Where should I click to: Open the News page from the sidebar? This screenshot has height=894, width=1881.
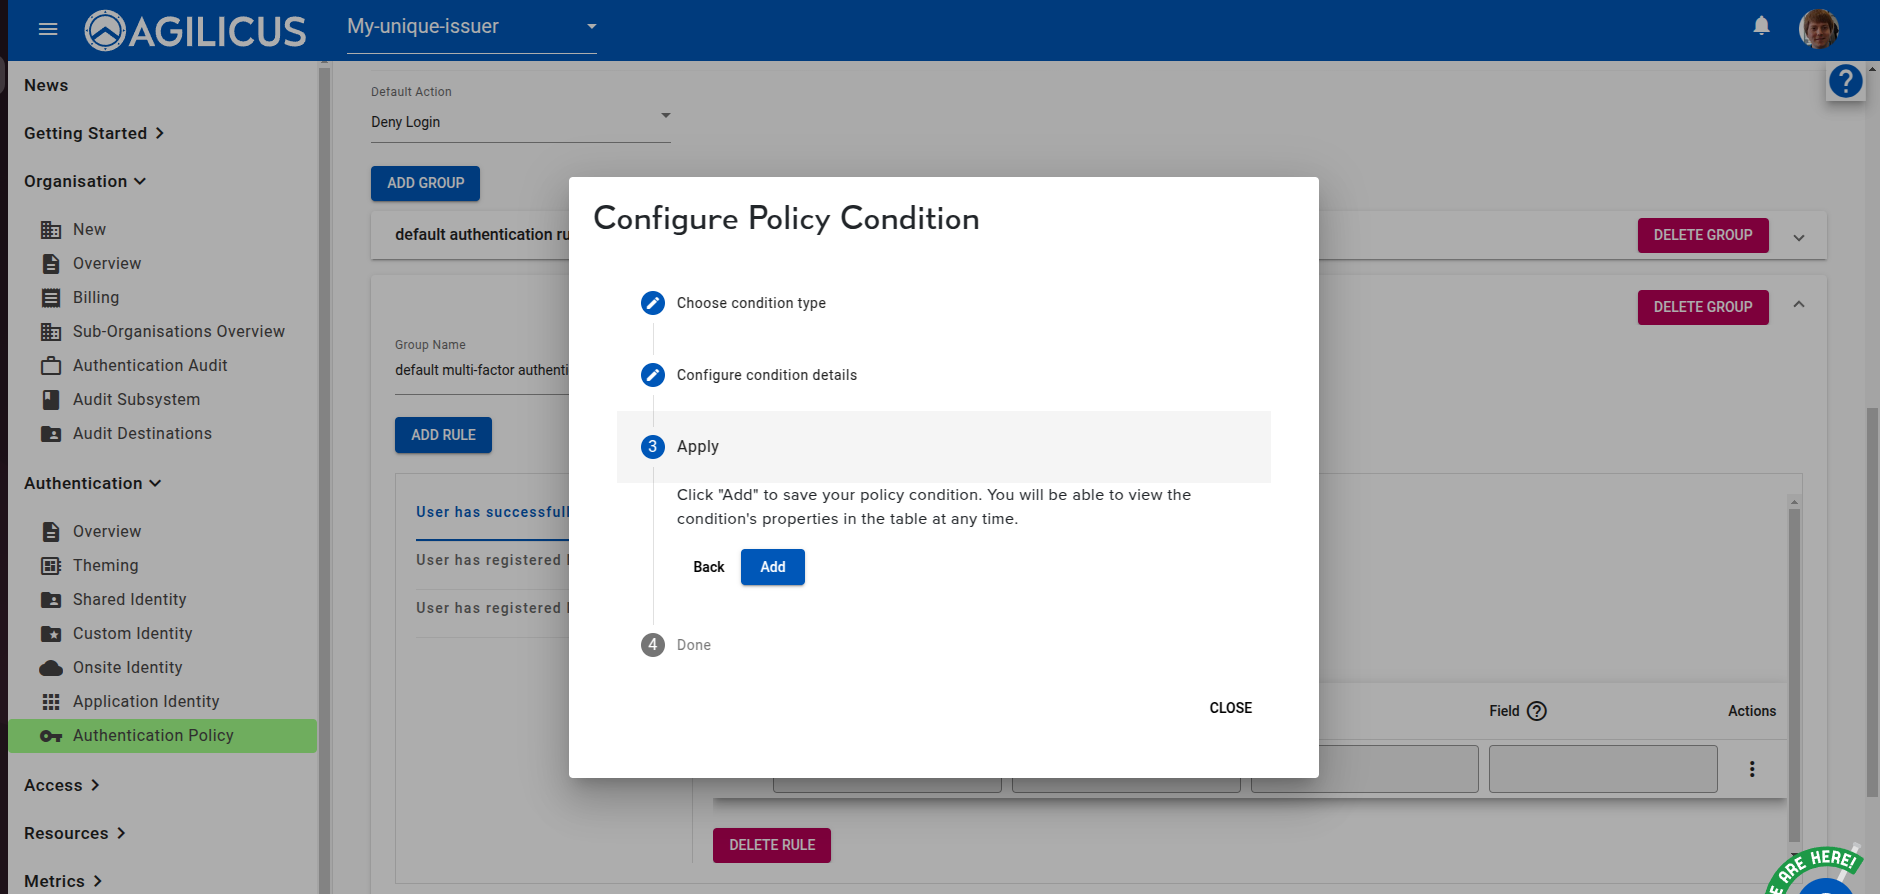point(46,85)
